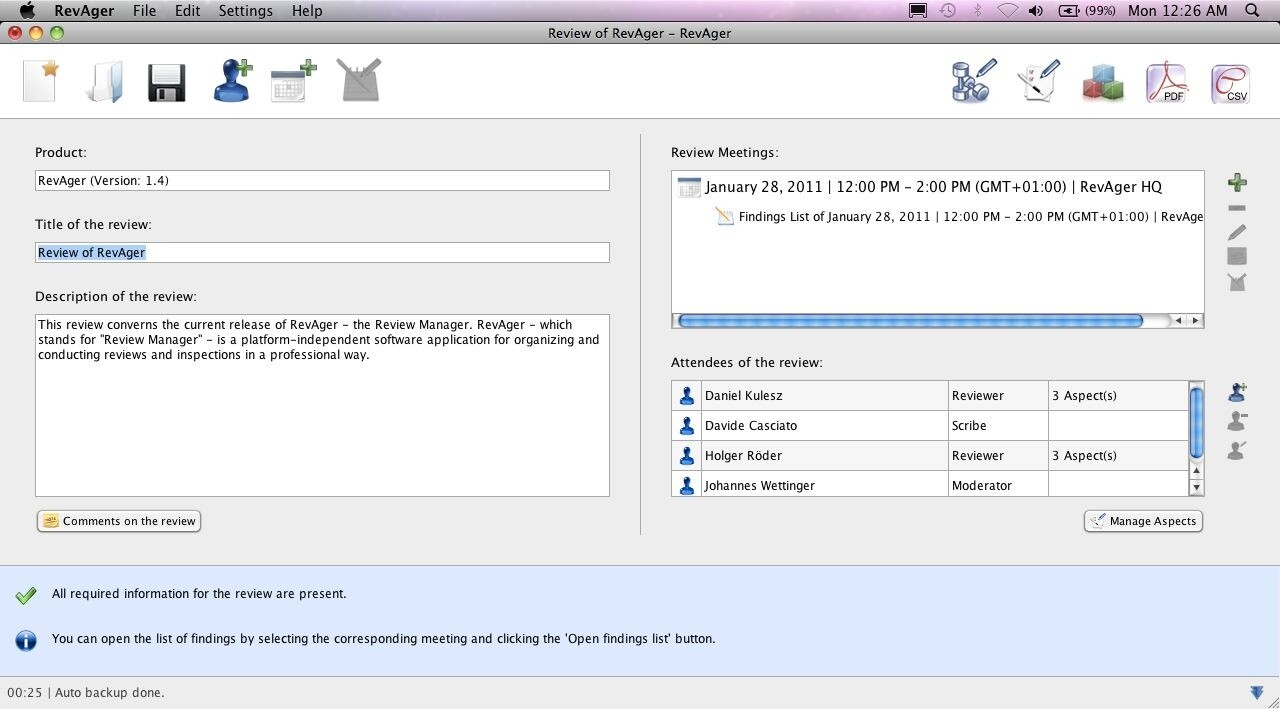Click inside the Description of the review text area
This screenshot has width=1280, height=709.
coord(322,406)
